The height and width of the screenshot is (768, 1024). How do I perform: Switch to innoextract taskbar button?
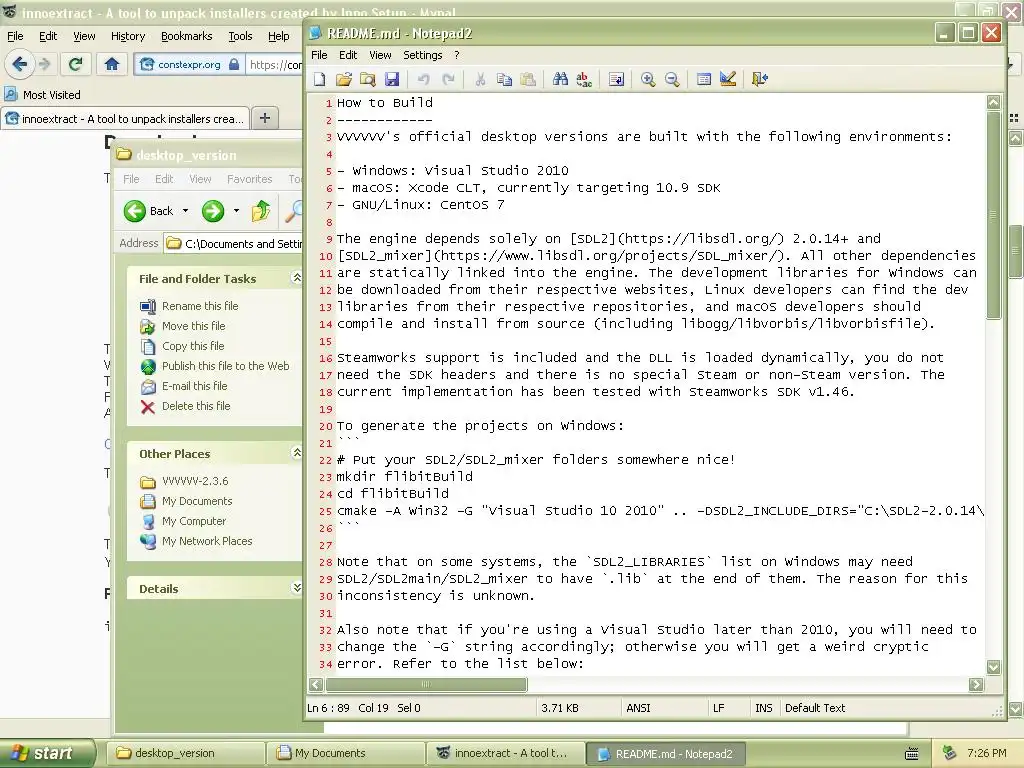pyautogui.click(x=505, y=753)
